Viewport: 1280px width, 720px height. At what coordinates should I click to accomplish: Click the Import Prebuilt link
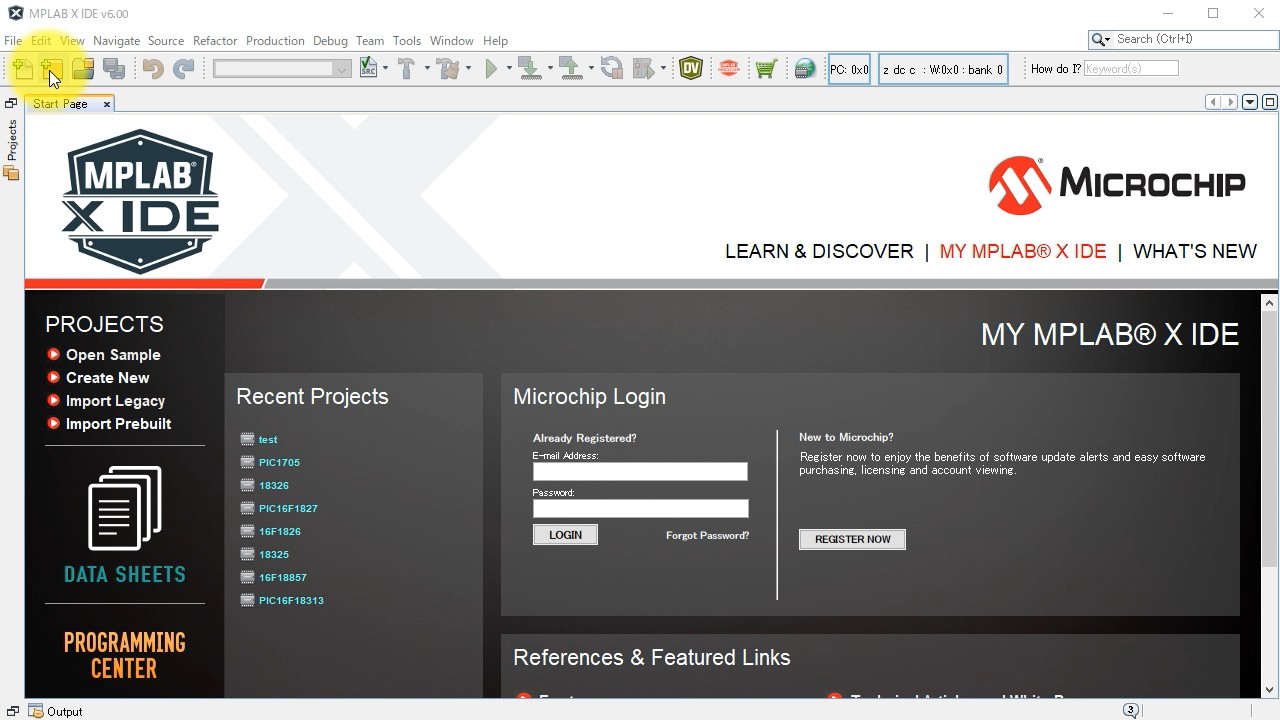118,424
